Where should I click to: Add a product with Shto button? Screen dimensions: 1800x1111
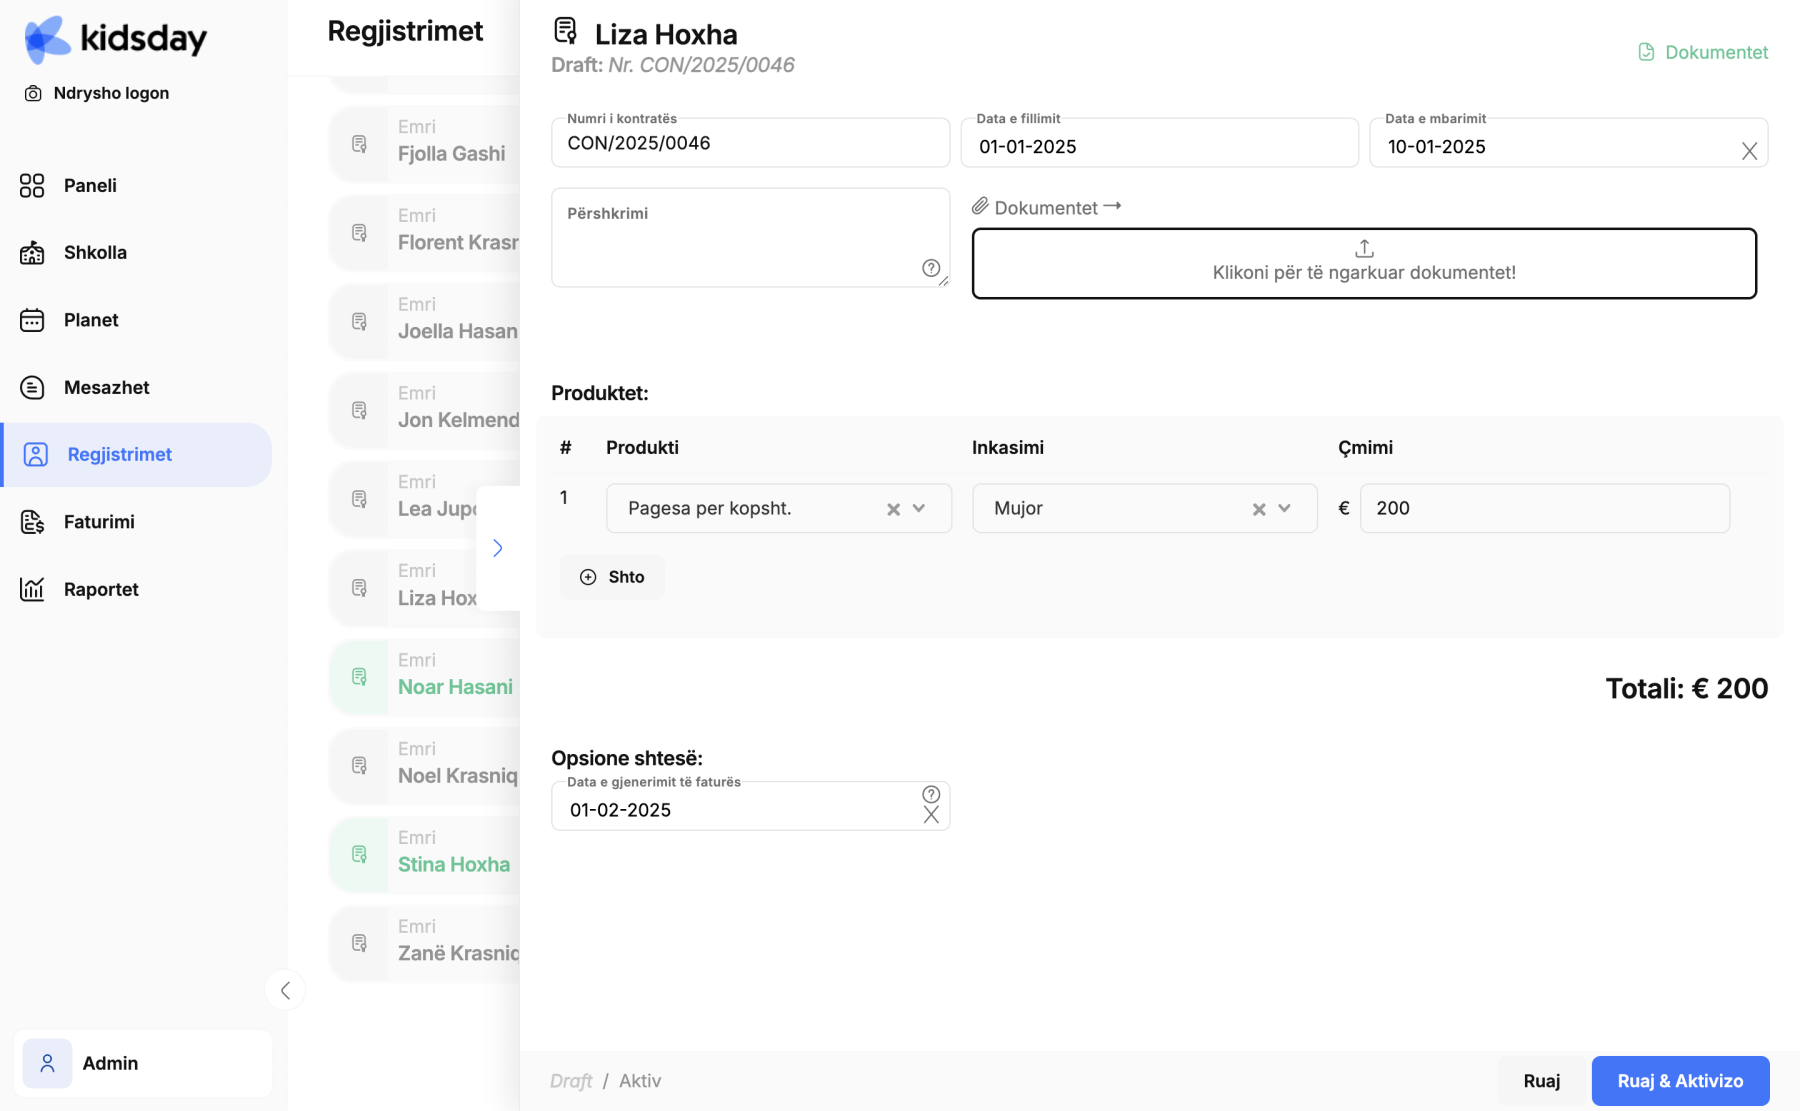coord(612,577)
